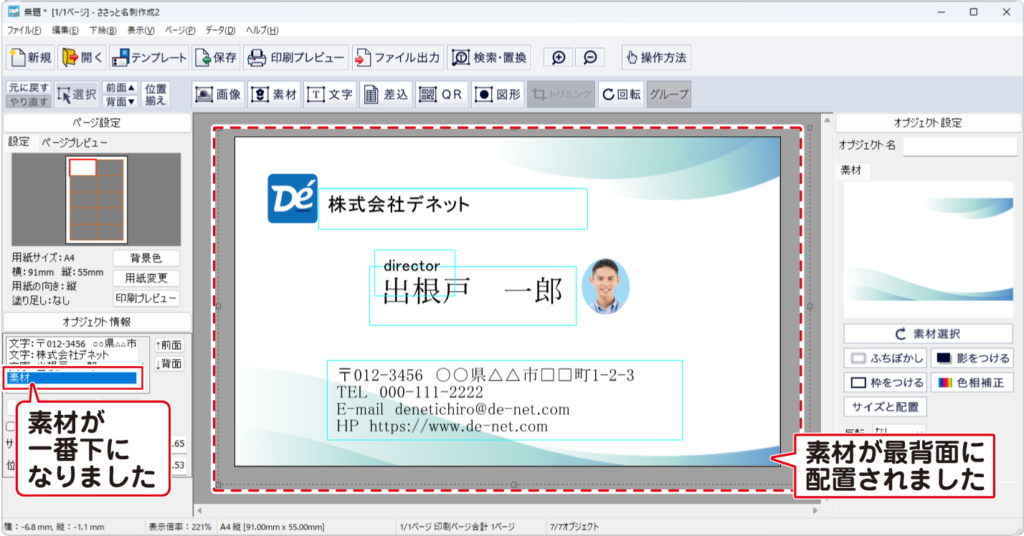Open the ページ menu

pos(180,31)
